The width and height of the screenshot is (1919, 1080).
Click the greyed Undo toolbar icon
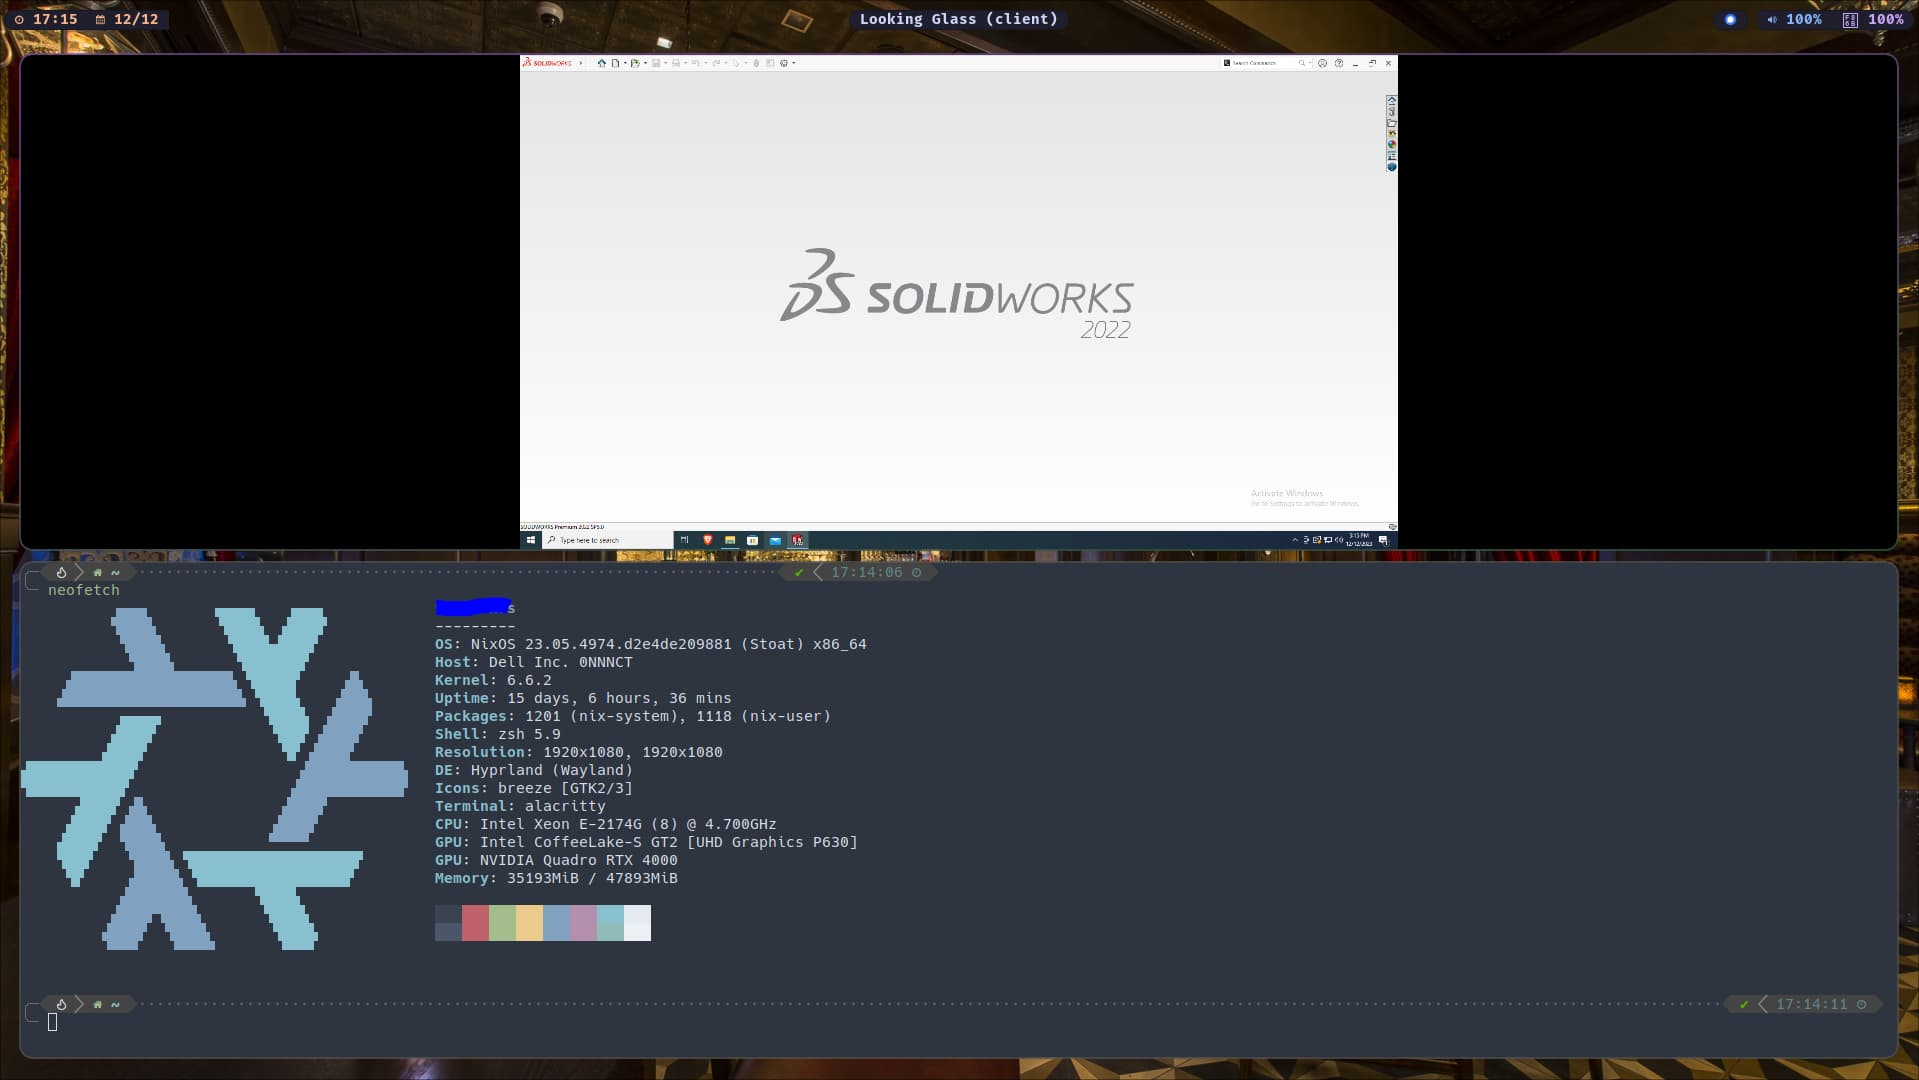[x=695, y=63]
